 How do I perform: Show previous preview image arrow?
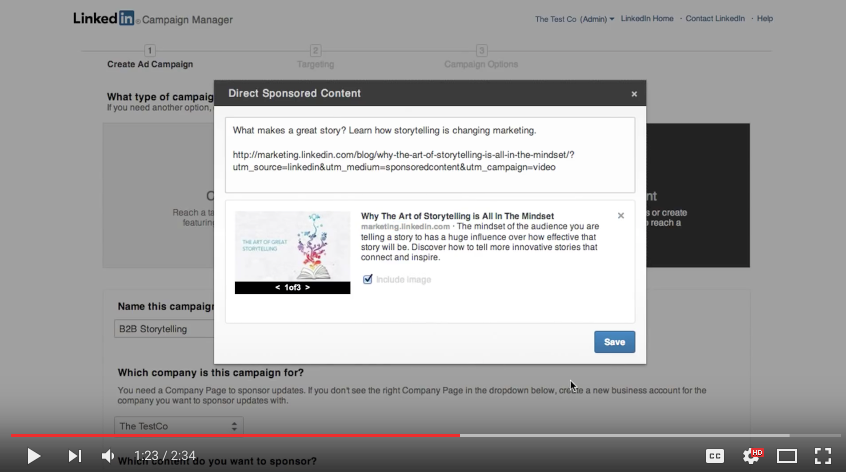click(x=277, y=288)
